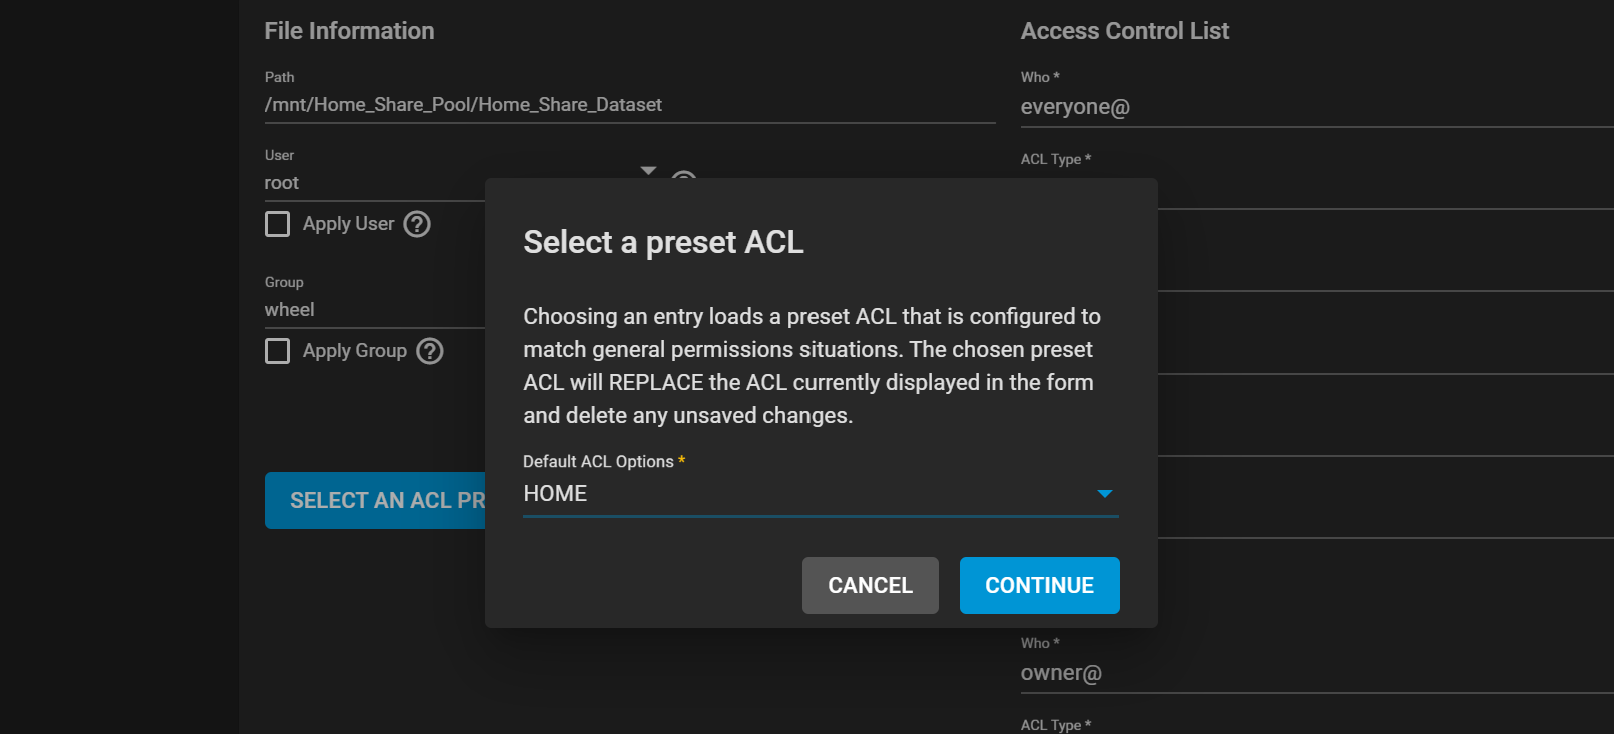Viewport: 1614px width, 734px height.
Task: Click the help icon beside Apply Group
Action: pos(430,351)
